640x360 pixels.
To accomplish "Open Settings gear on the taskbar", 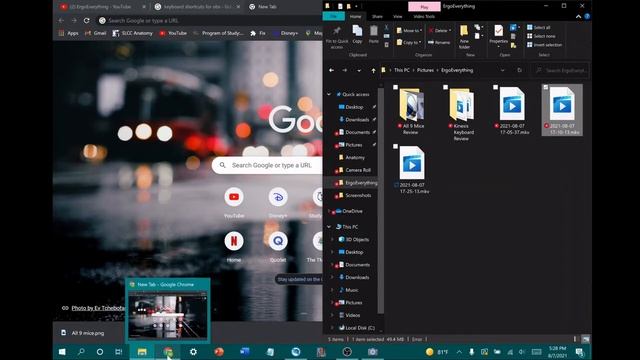I will (x=193, y=352).
